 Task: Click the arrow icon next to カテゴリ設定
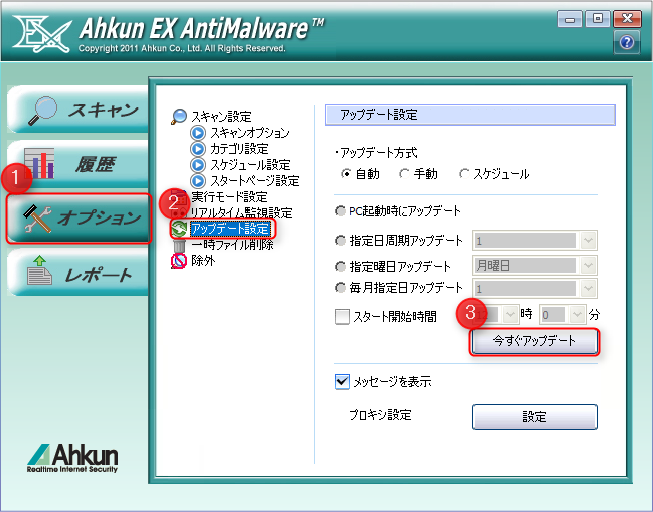(x=198, y=149)
